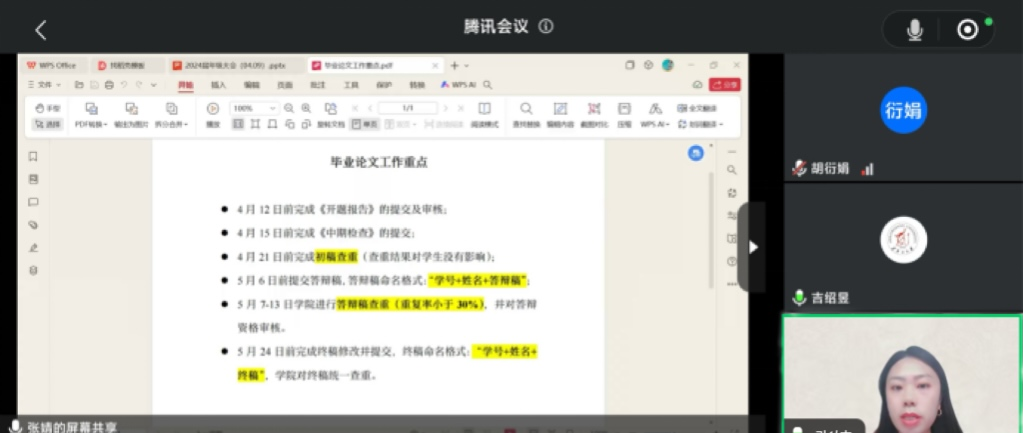Open the bookmark panel in left sidebar

tap(33, 156)
